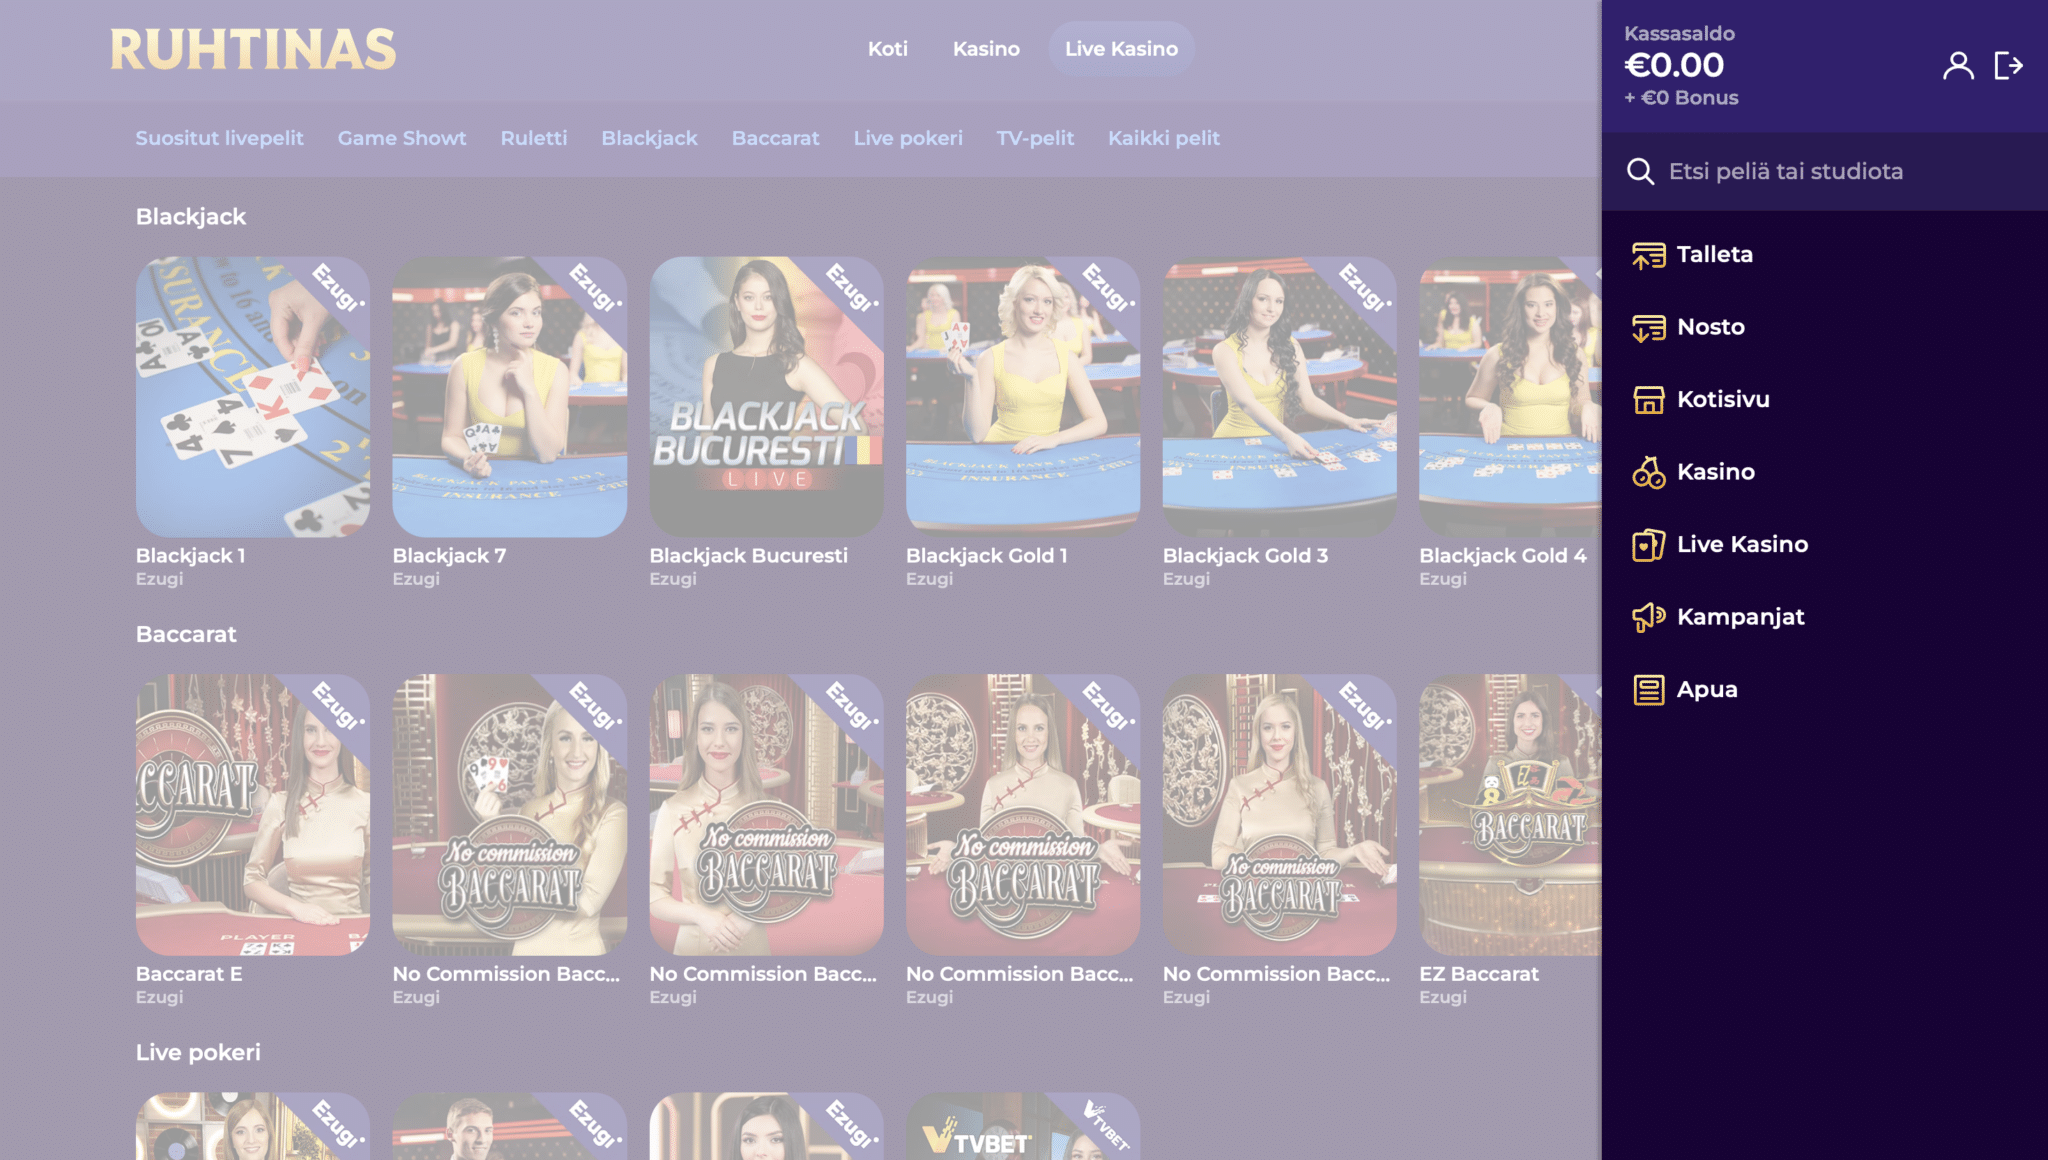Go to Koti in top navigation
The height and width of the screenshot is (1160, 2048).
pos(887,49)
